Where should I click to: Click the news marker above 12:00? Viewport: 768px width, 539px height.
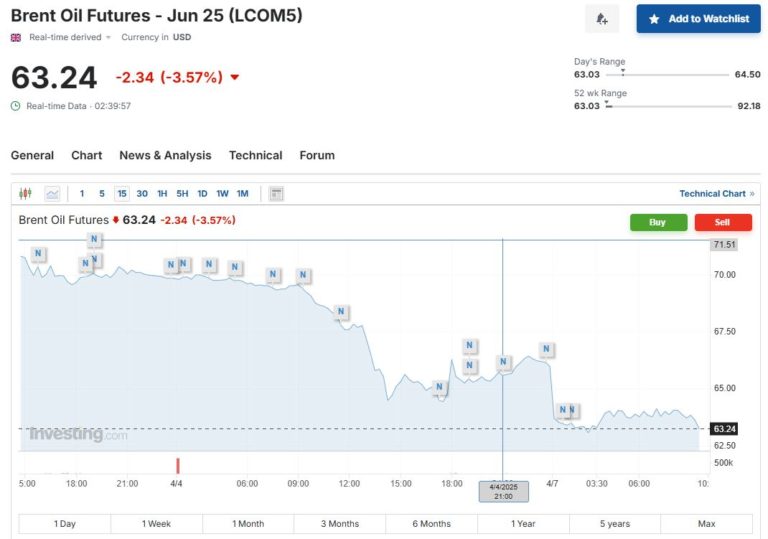tap(342, 312)
